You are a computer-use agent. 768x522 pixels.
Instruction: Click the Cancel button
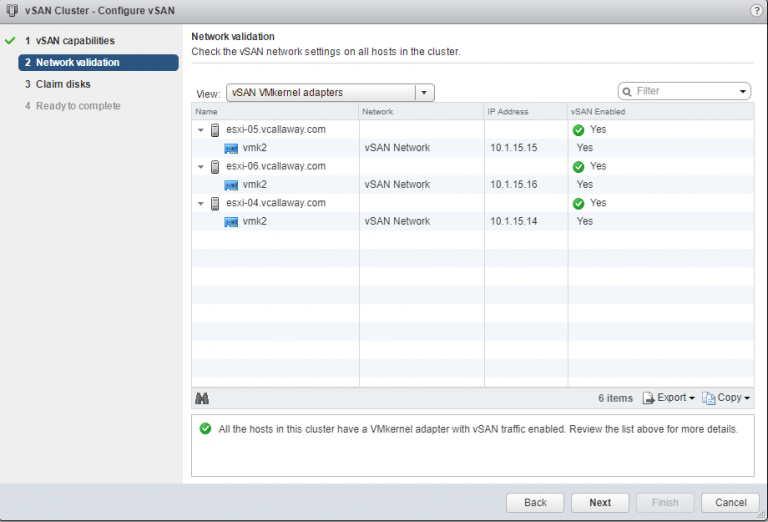(x=731, y=502)
